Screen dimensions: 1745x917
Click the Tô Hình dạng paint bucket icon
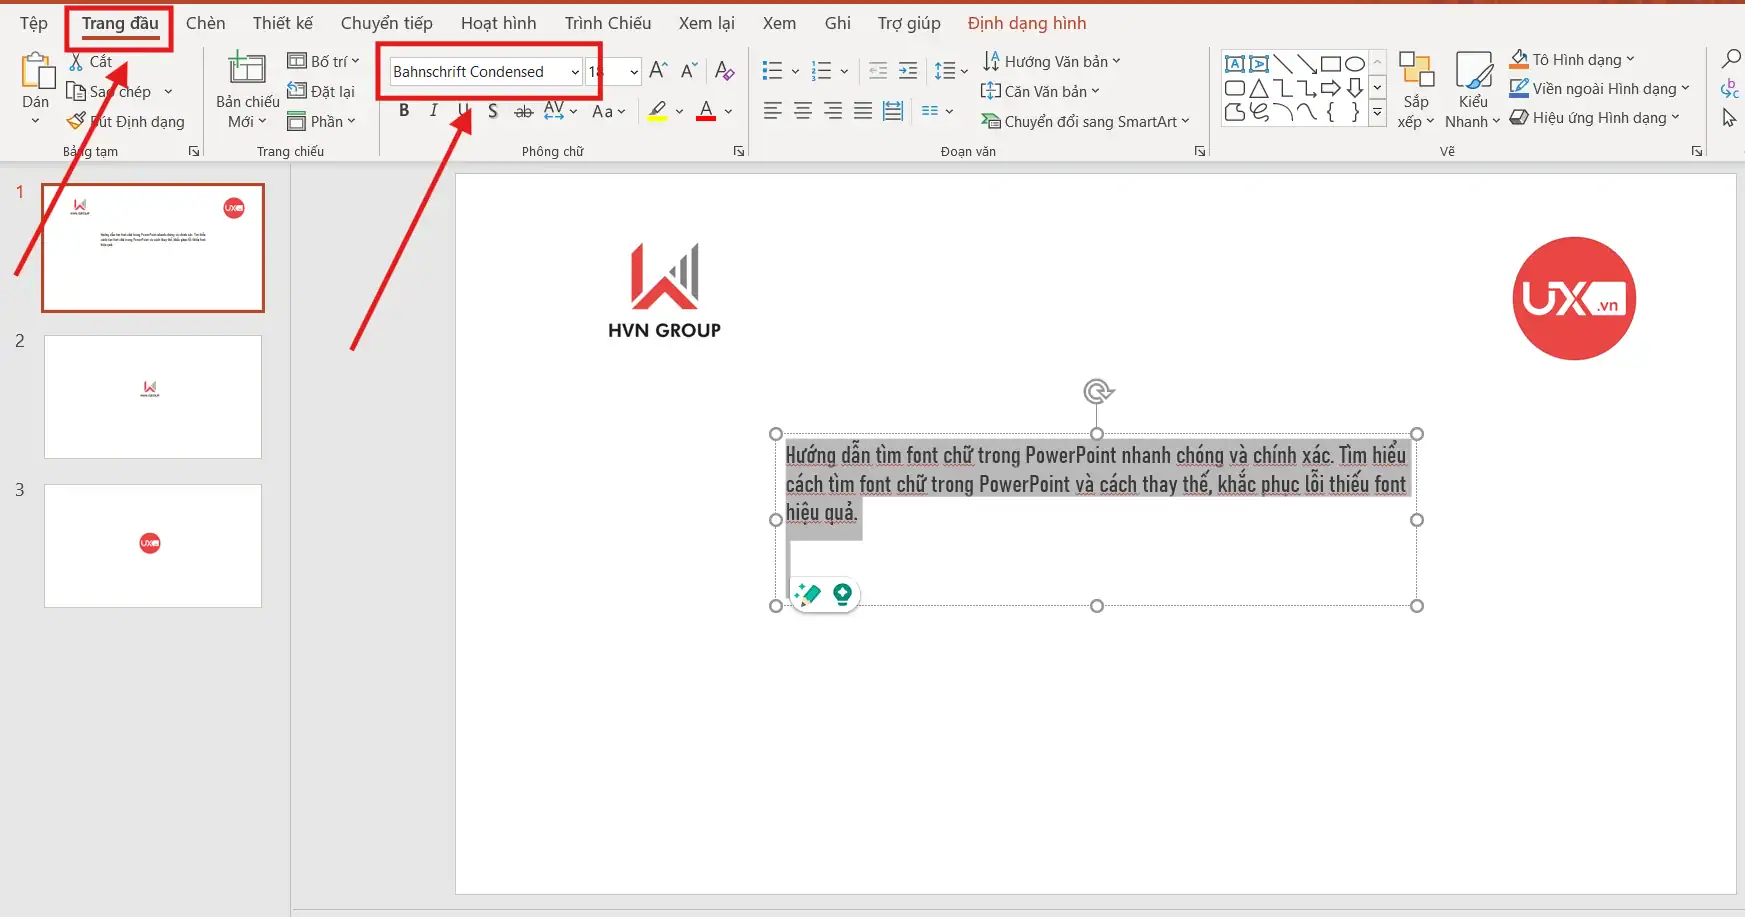click(x=1520, y=58)
